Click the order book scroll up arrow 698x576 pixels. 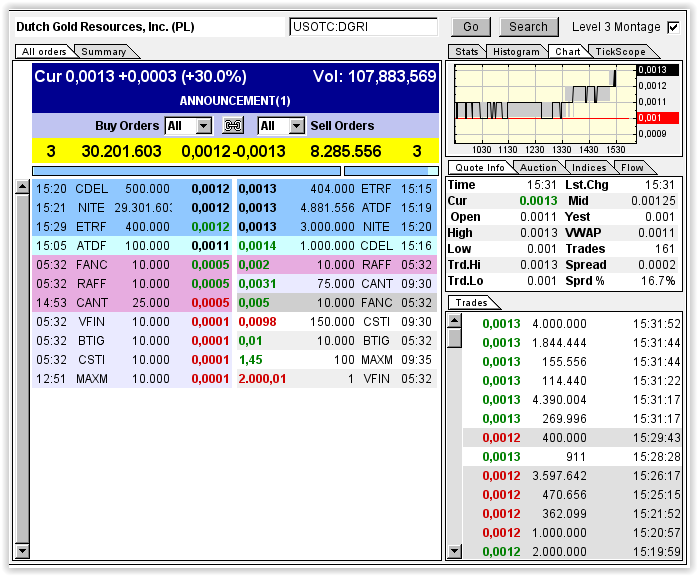pyautogui.click(x=22, y=187)
